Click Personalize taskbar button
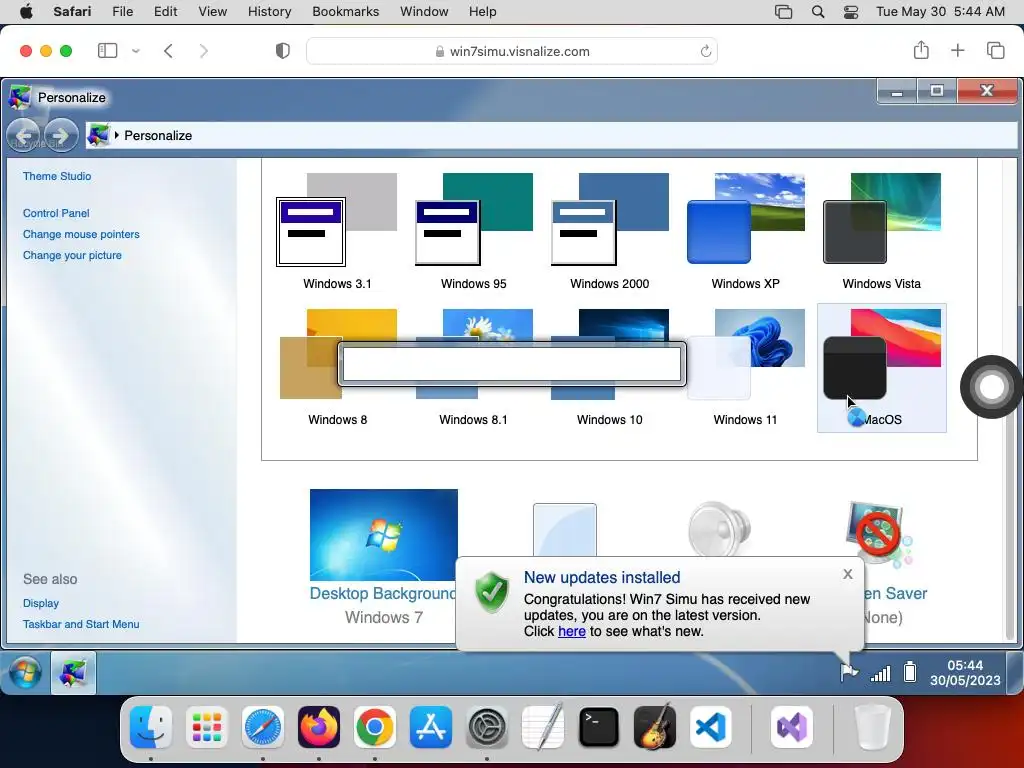The image size is (1024, 768). (73, 673)
